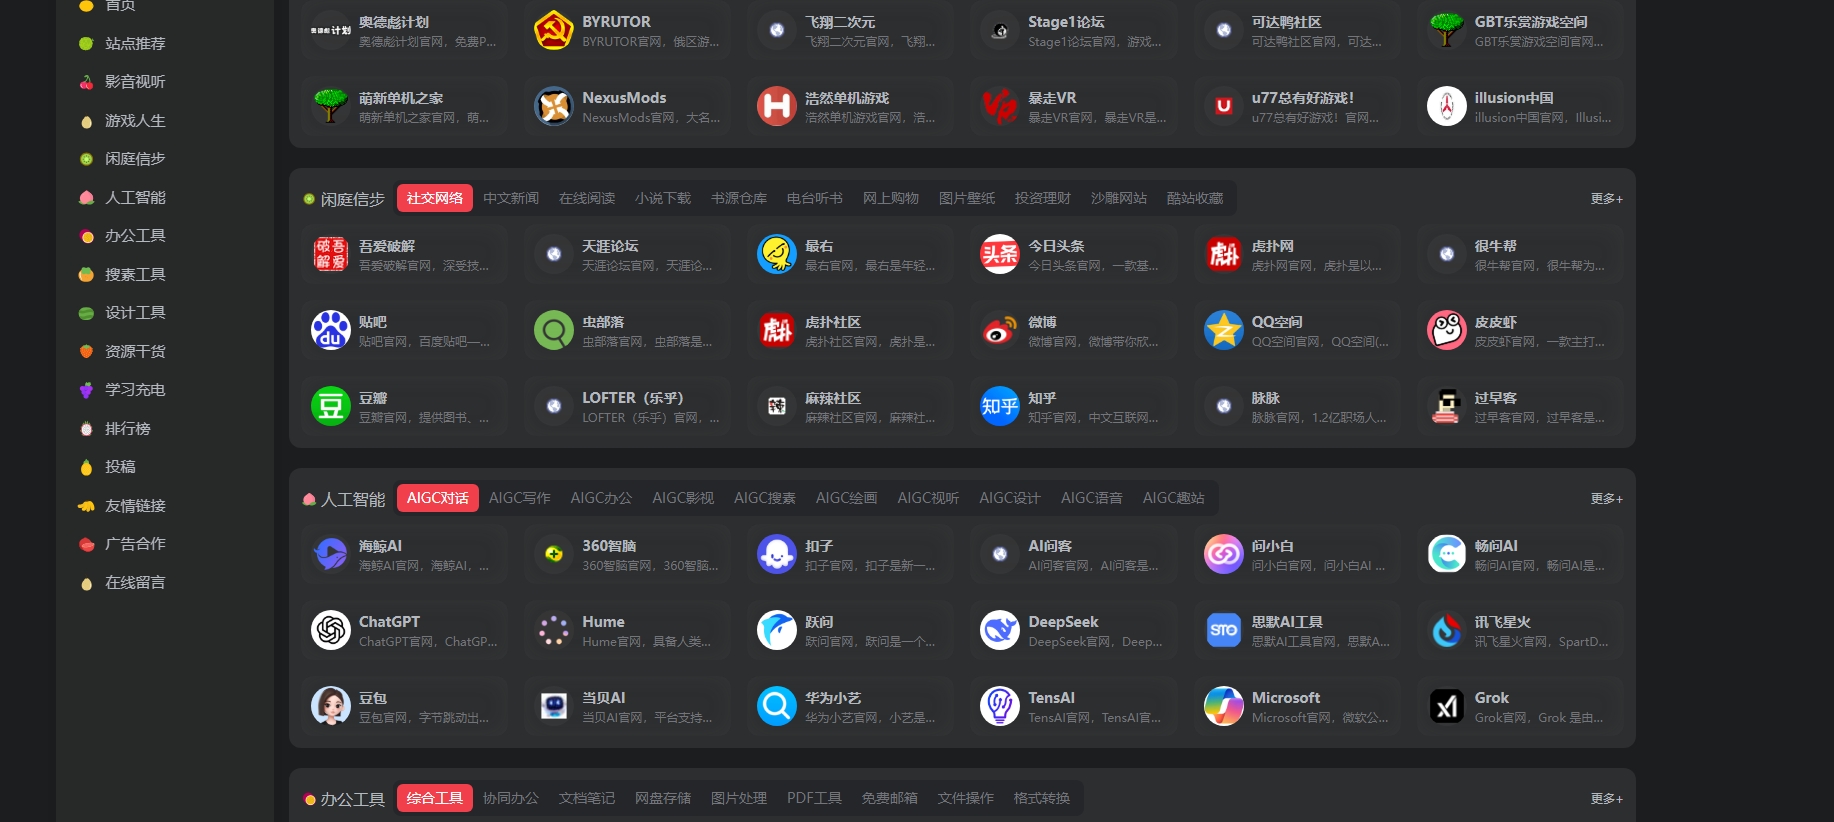Click the DeepSeek whale icon
This screenshot has height=822, width=1834.
1000,630
